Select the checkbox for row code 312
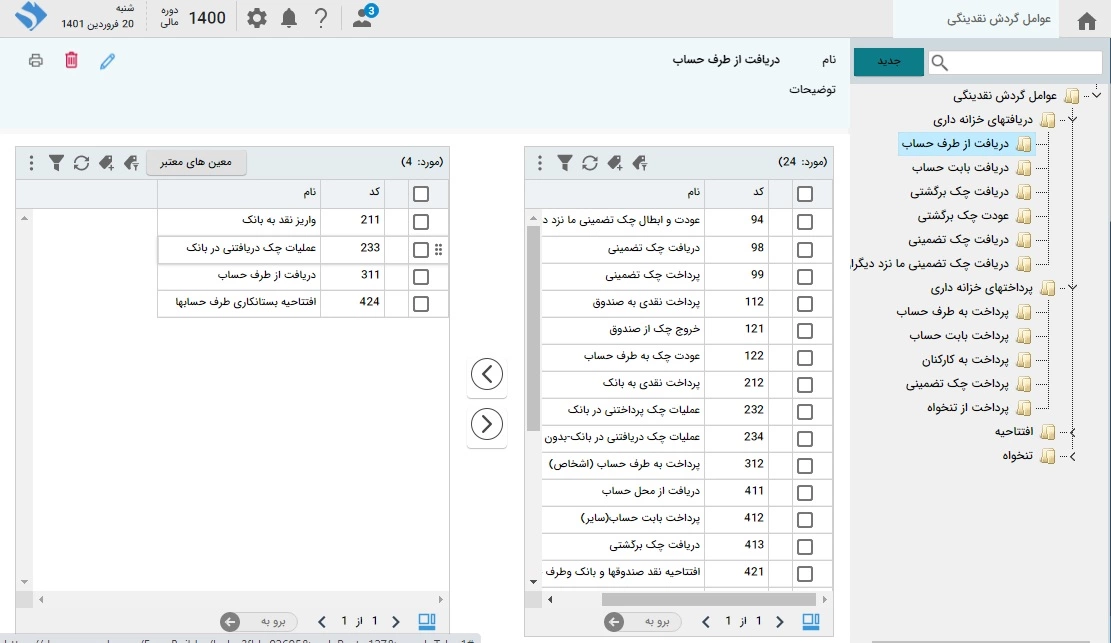 (805, 465)
